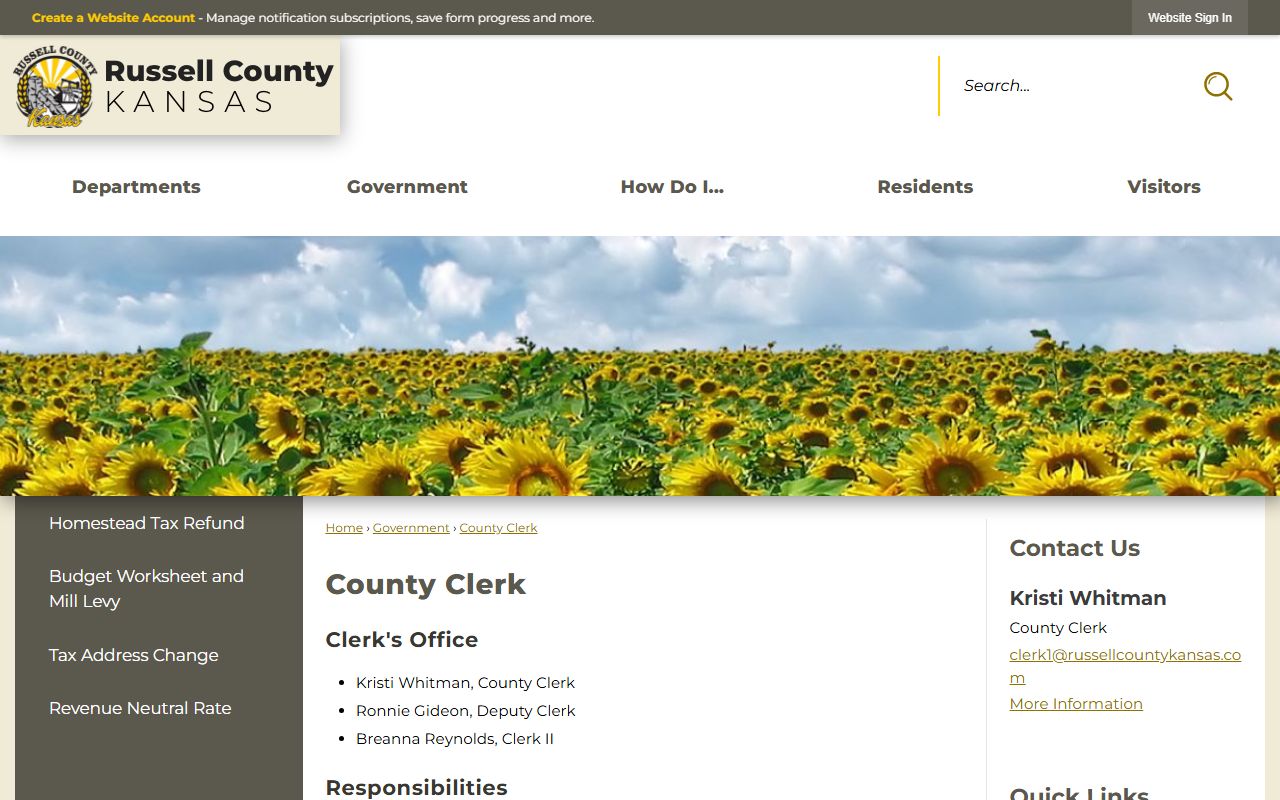Click the search magnifier icon

pyautogui.click(x=1217, y=86)
